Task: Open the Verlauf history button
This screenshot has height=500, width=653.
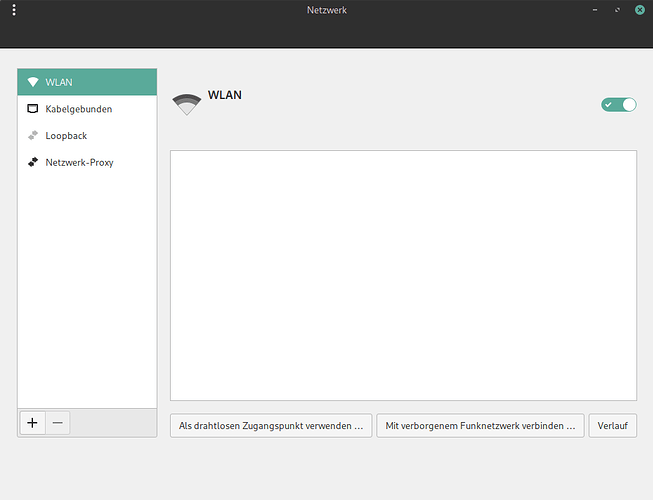Action: (612, 426)
